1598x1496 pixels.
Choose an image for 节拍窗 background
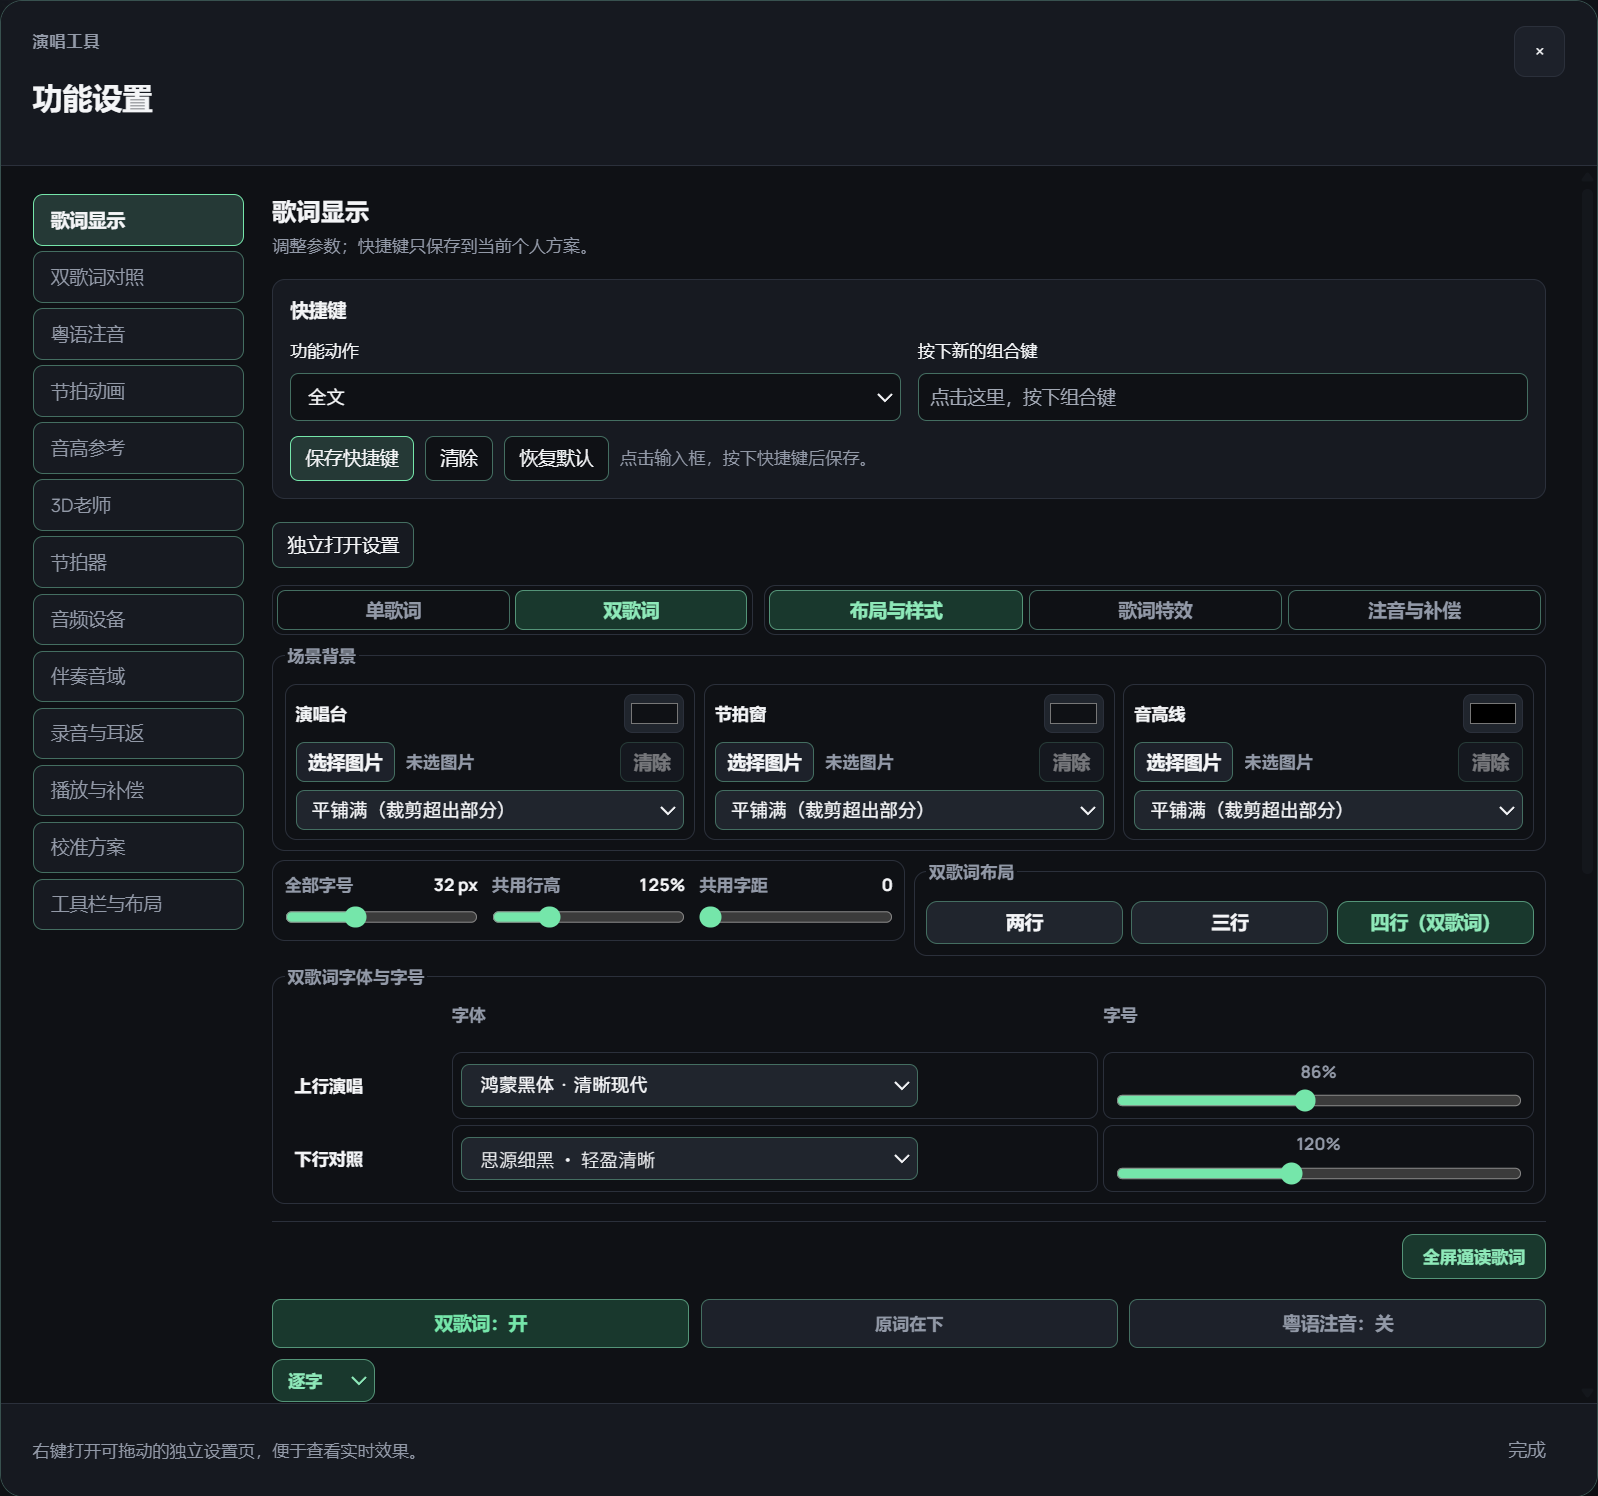(764, 762)
